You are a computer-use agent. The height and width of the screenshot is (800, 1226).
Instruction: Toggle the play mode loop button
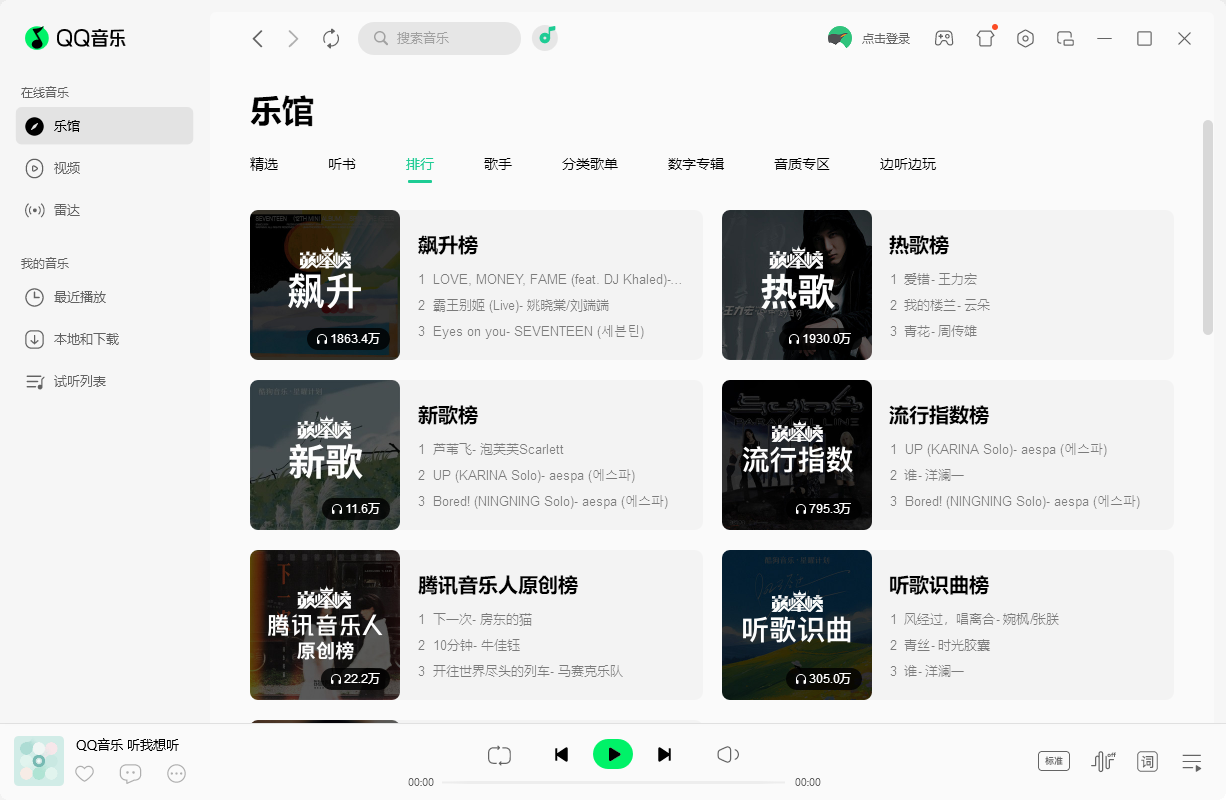(499, 754)
